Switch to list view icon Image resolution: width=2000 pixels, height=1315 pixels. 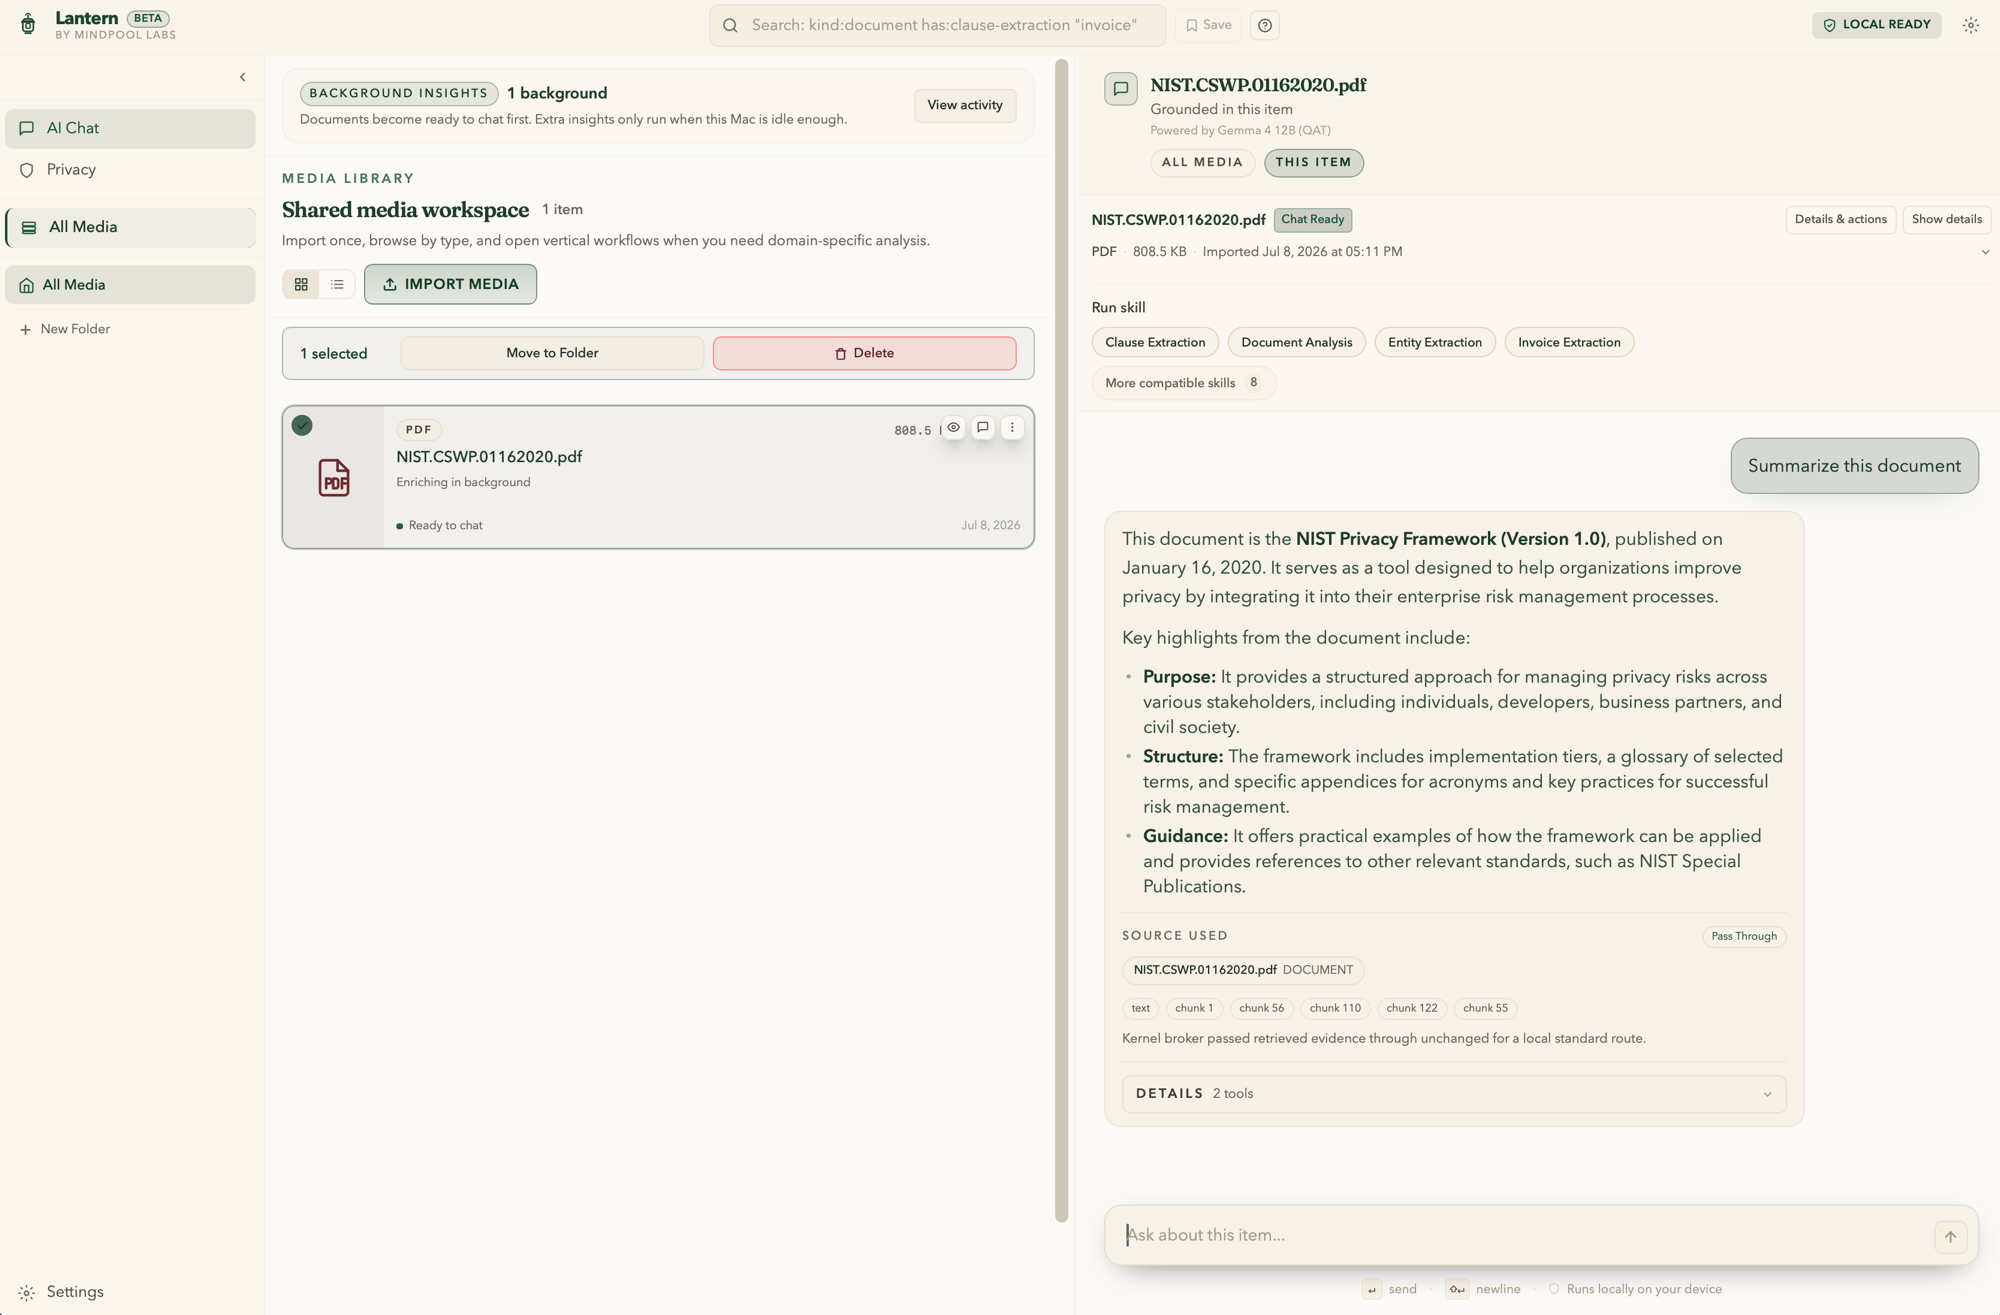coord(337,285)
